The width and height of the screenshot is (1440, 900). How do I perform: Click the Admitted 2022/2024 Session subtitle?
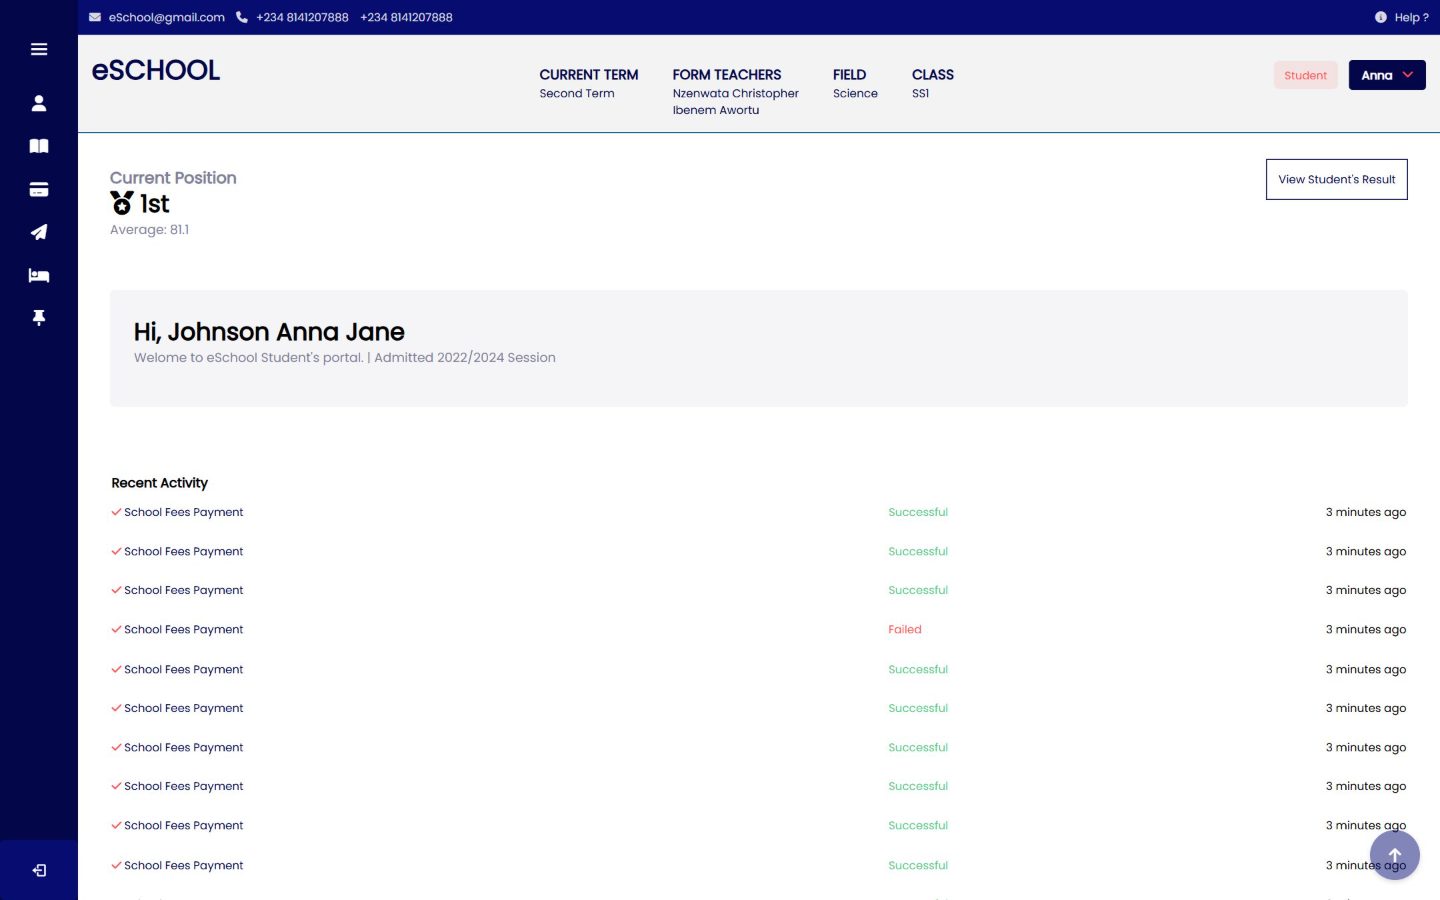465,358
